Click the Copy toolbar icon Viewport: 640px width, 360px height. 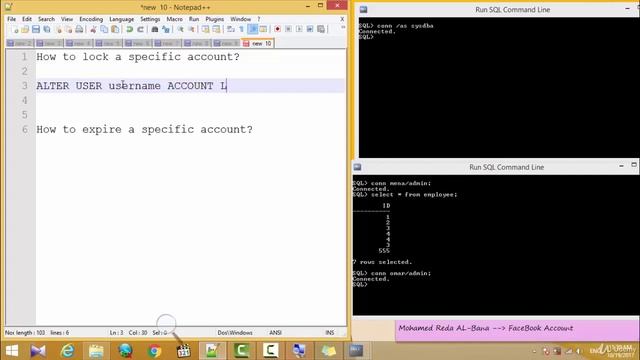104,29
